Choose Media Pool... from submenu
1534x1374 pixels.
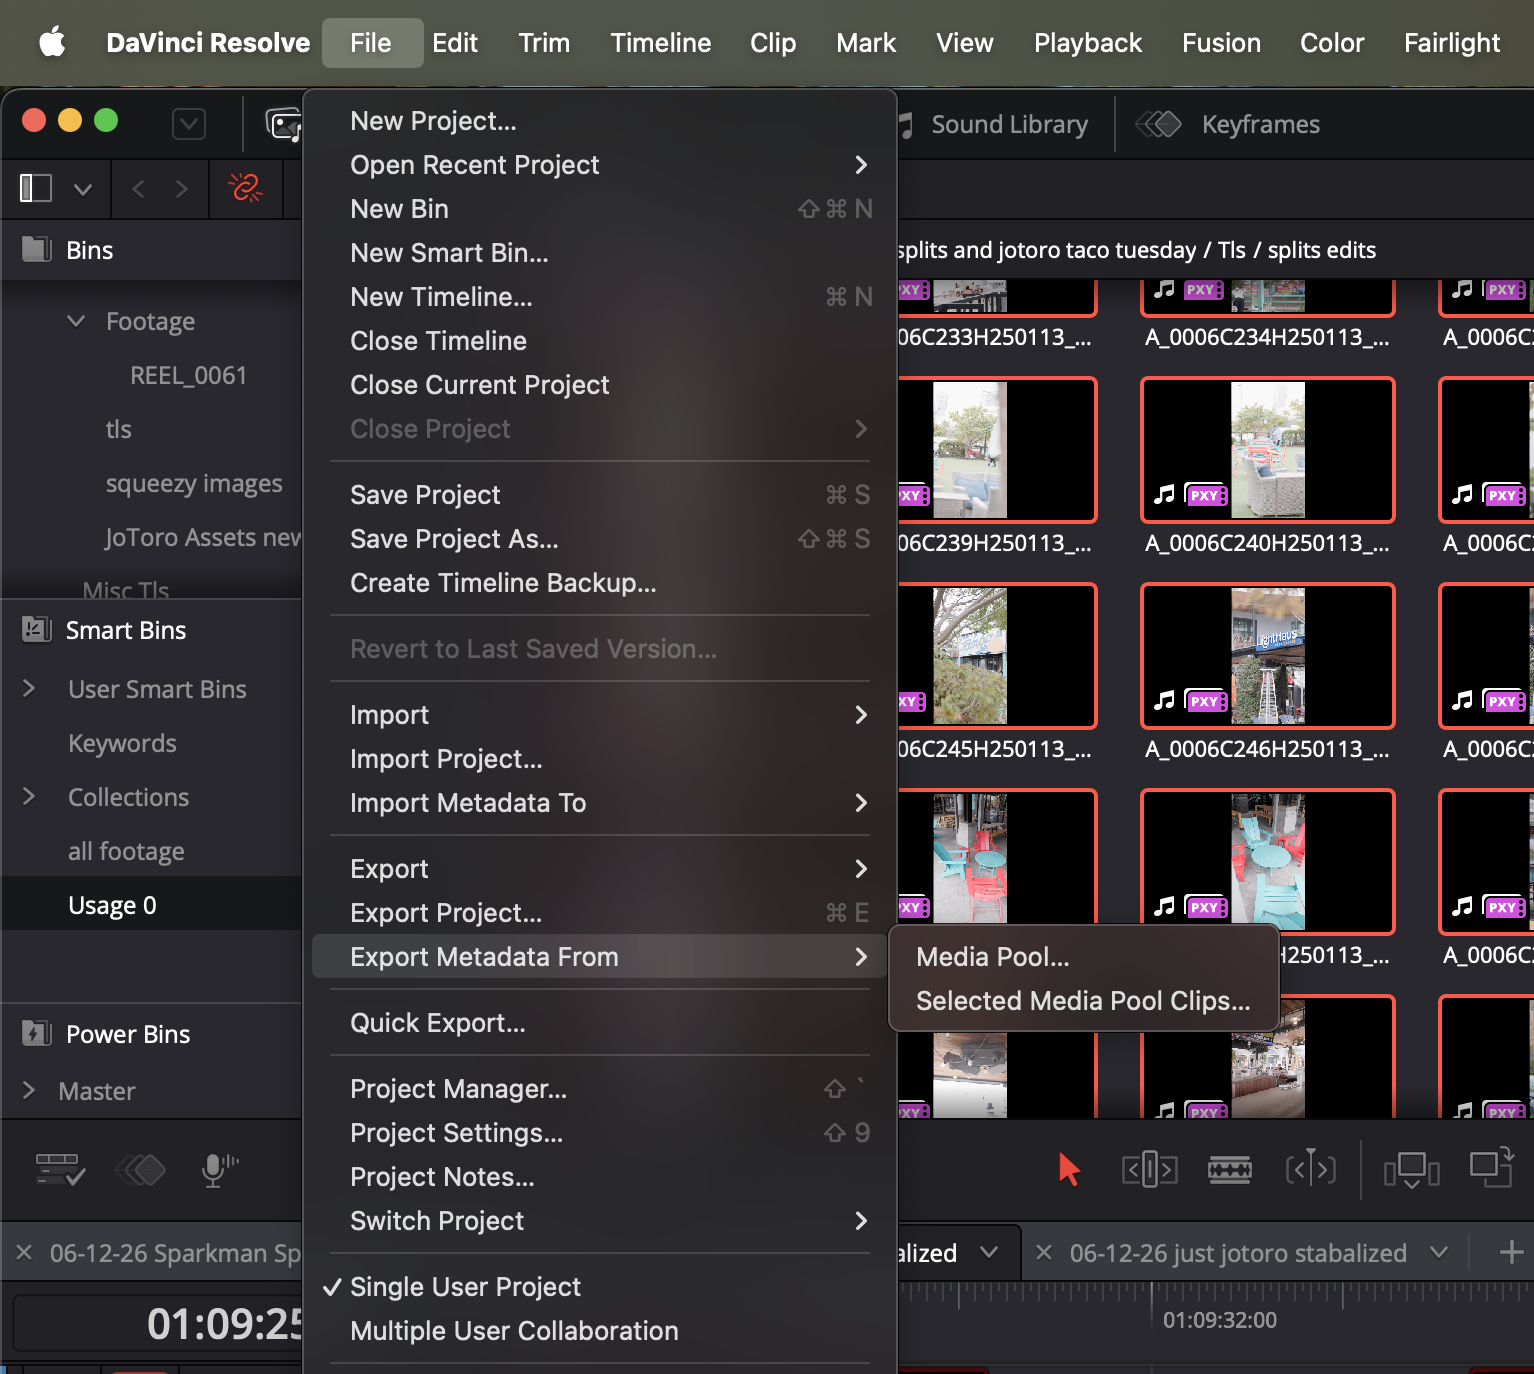click(x=1084, y=957)
